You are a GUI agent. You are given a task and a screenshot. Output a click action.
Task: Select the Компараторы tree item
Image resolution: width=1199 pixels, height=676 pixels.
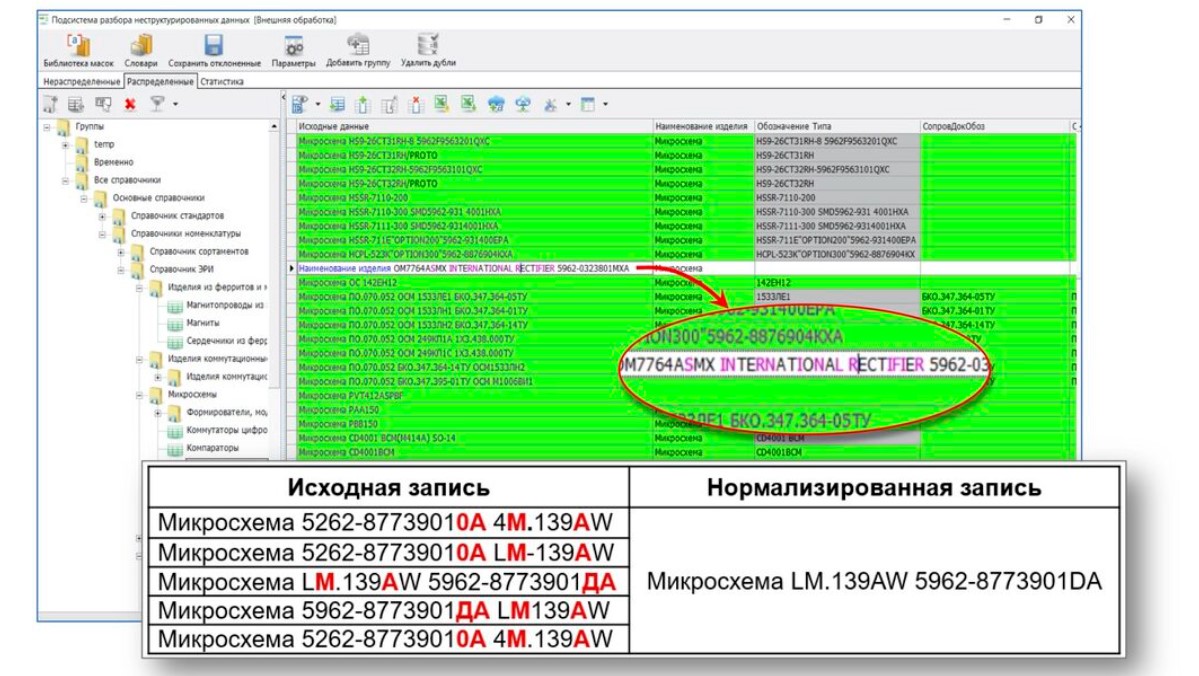(x=213, y=448)
